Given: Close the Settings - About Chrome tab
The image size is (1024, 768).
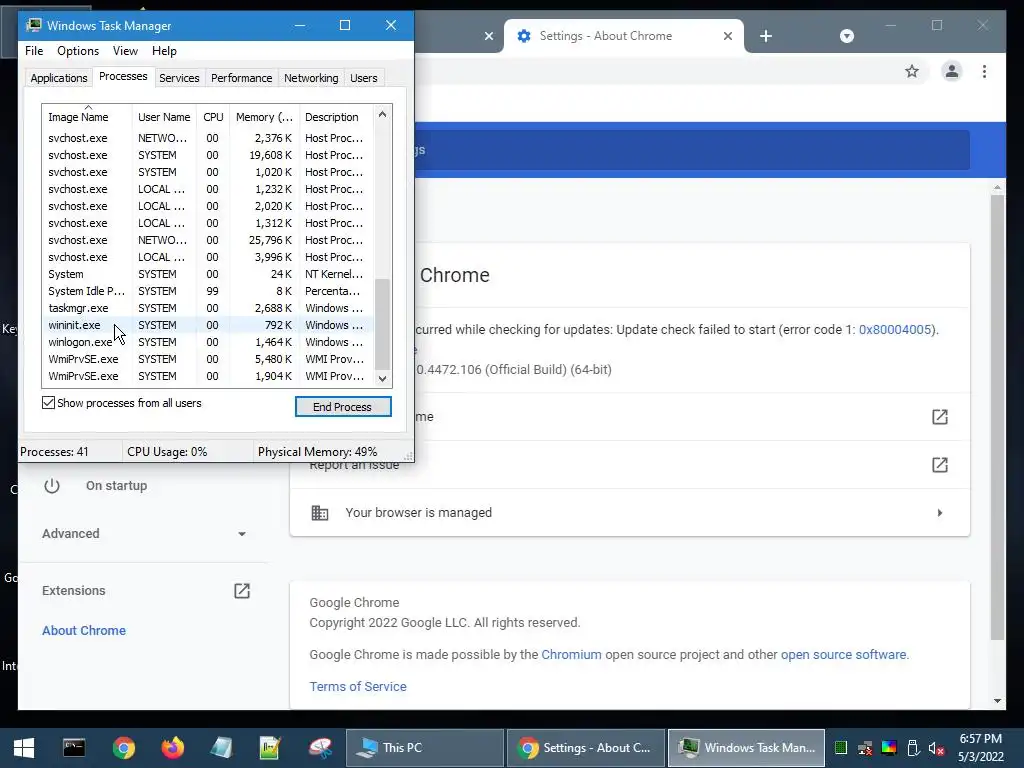Looking at the screenshot, I should point(728,36).
